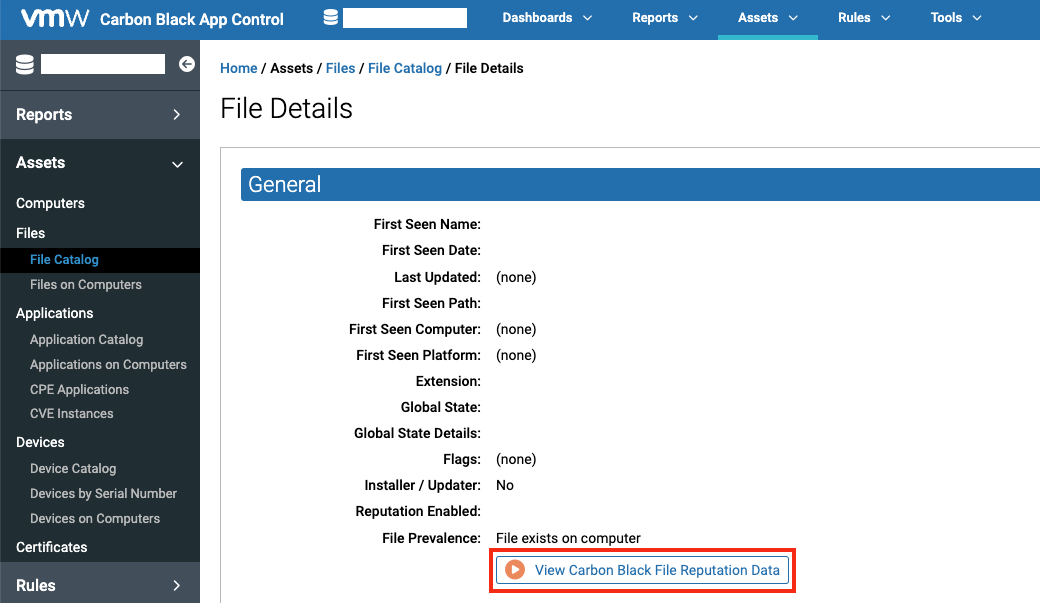Open Devices on Computers in sidebar
1040x603 pixels.
point(95,519)
